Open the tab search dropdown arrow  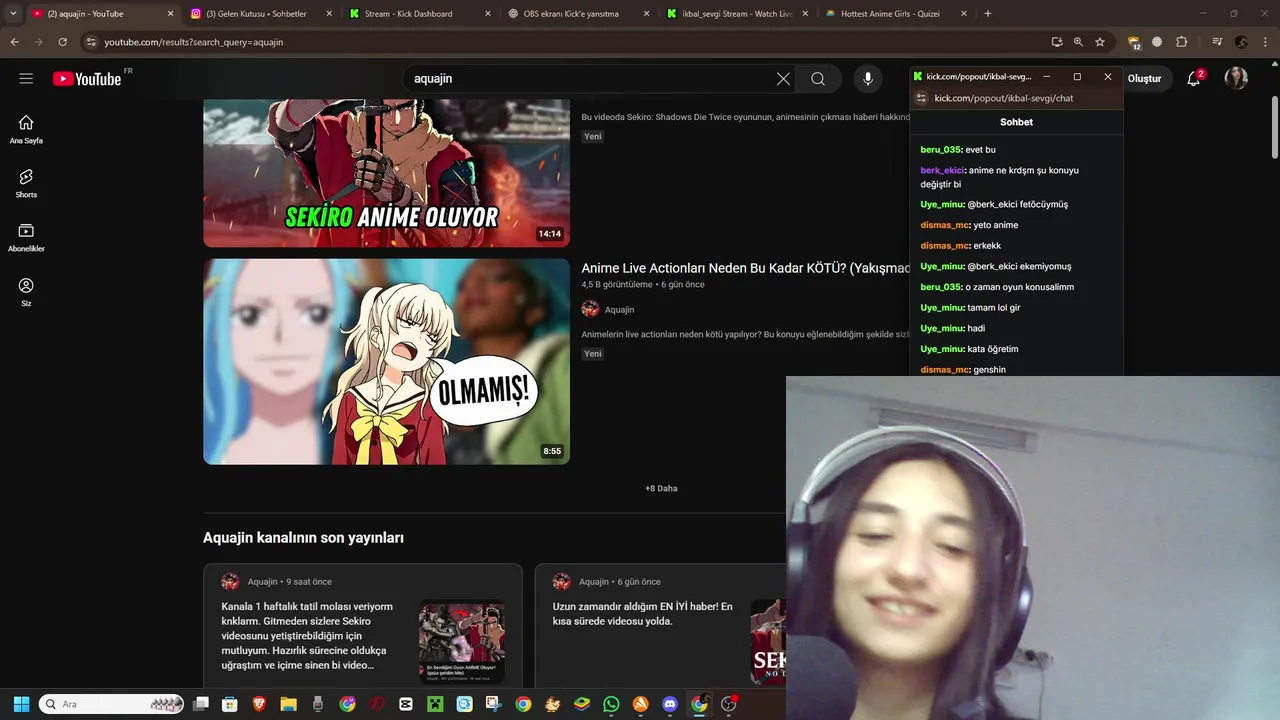coord(13,13)
